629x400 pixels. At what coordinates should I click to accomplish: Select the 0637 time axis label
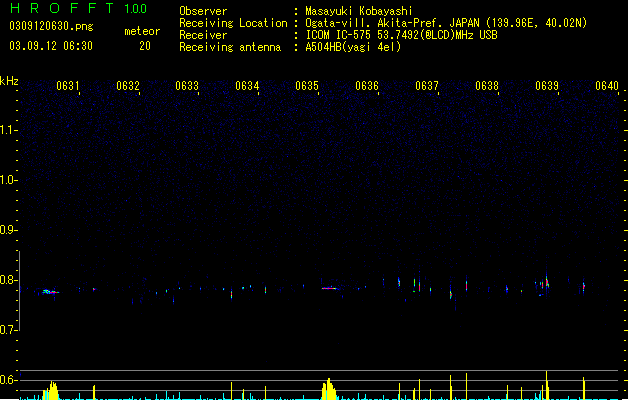pos(427,86)
